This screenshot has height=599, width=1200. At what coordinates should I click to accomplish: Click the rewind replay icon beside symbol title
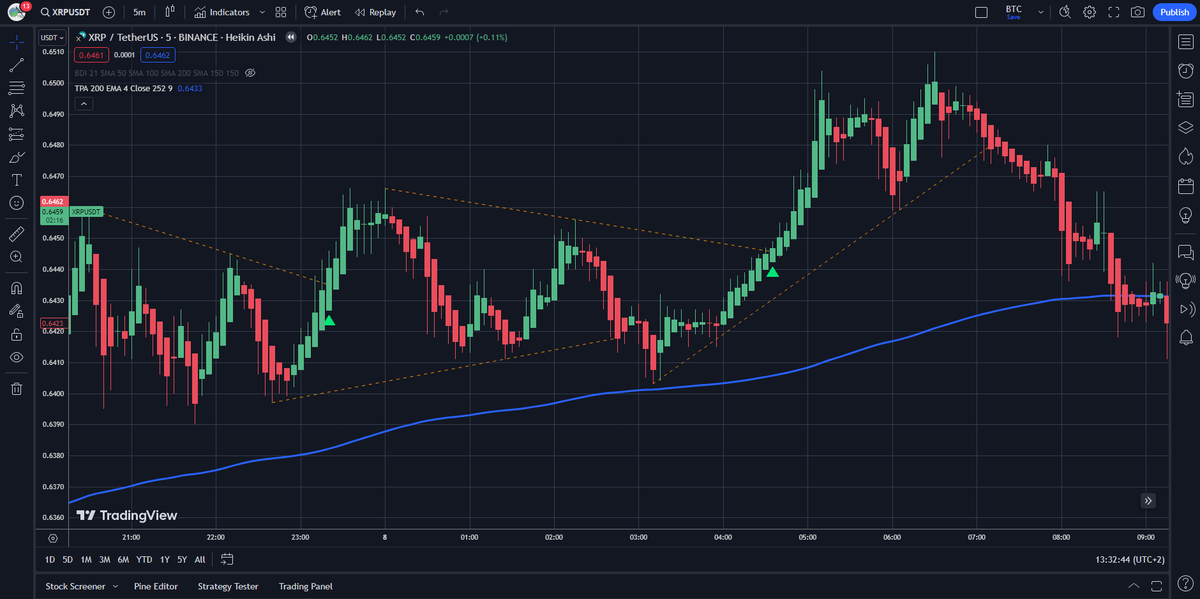(291, 37)
